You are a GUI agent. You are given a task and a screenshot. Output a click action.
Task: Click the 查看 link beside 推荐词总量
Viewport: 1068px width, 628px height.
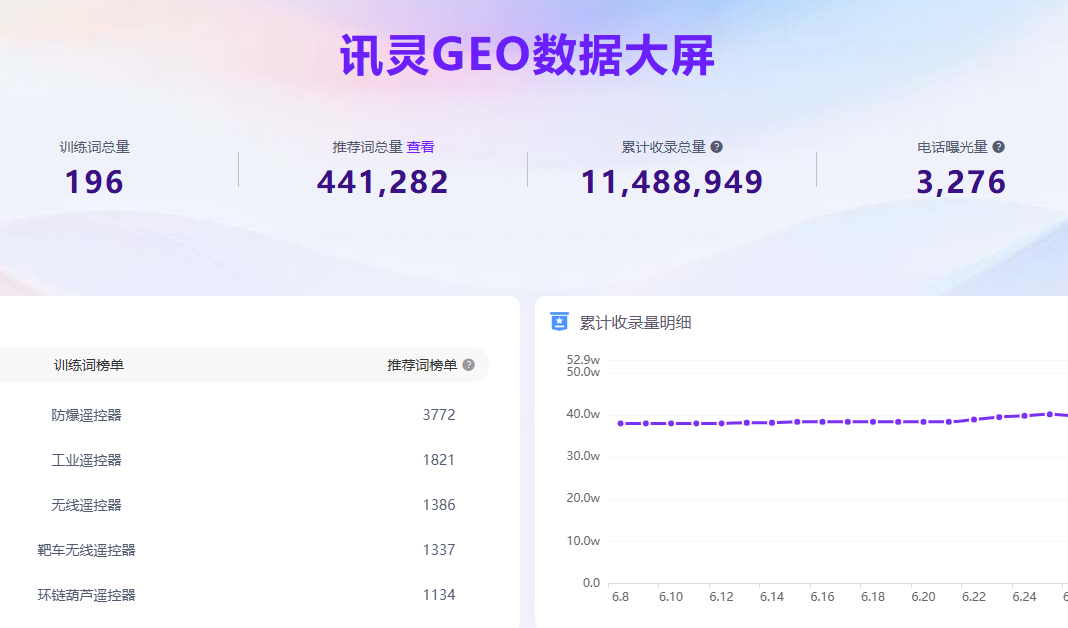(x=420, y=147)
